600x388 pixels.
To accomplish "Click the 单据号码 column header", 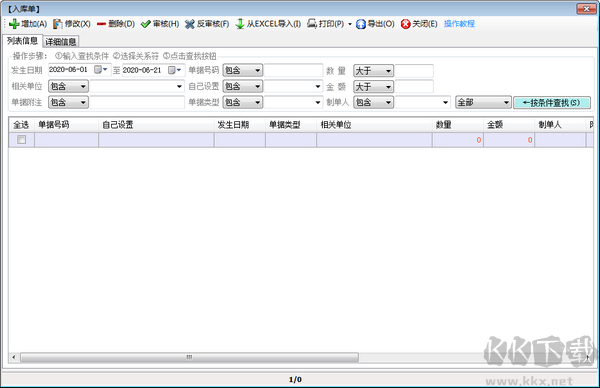I will (67, 125).
